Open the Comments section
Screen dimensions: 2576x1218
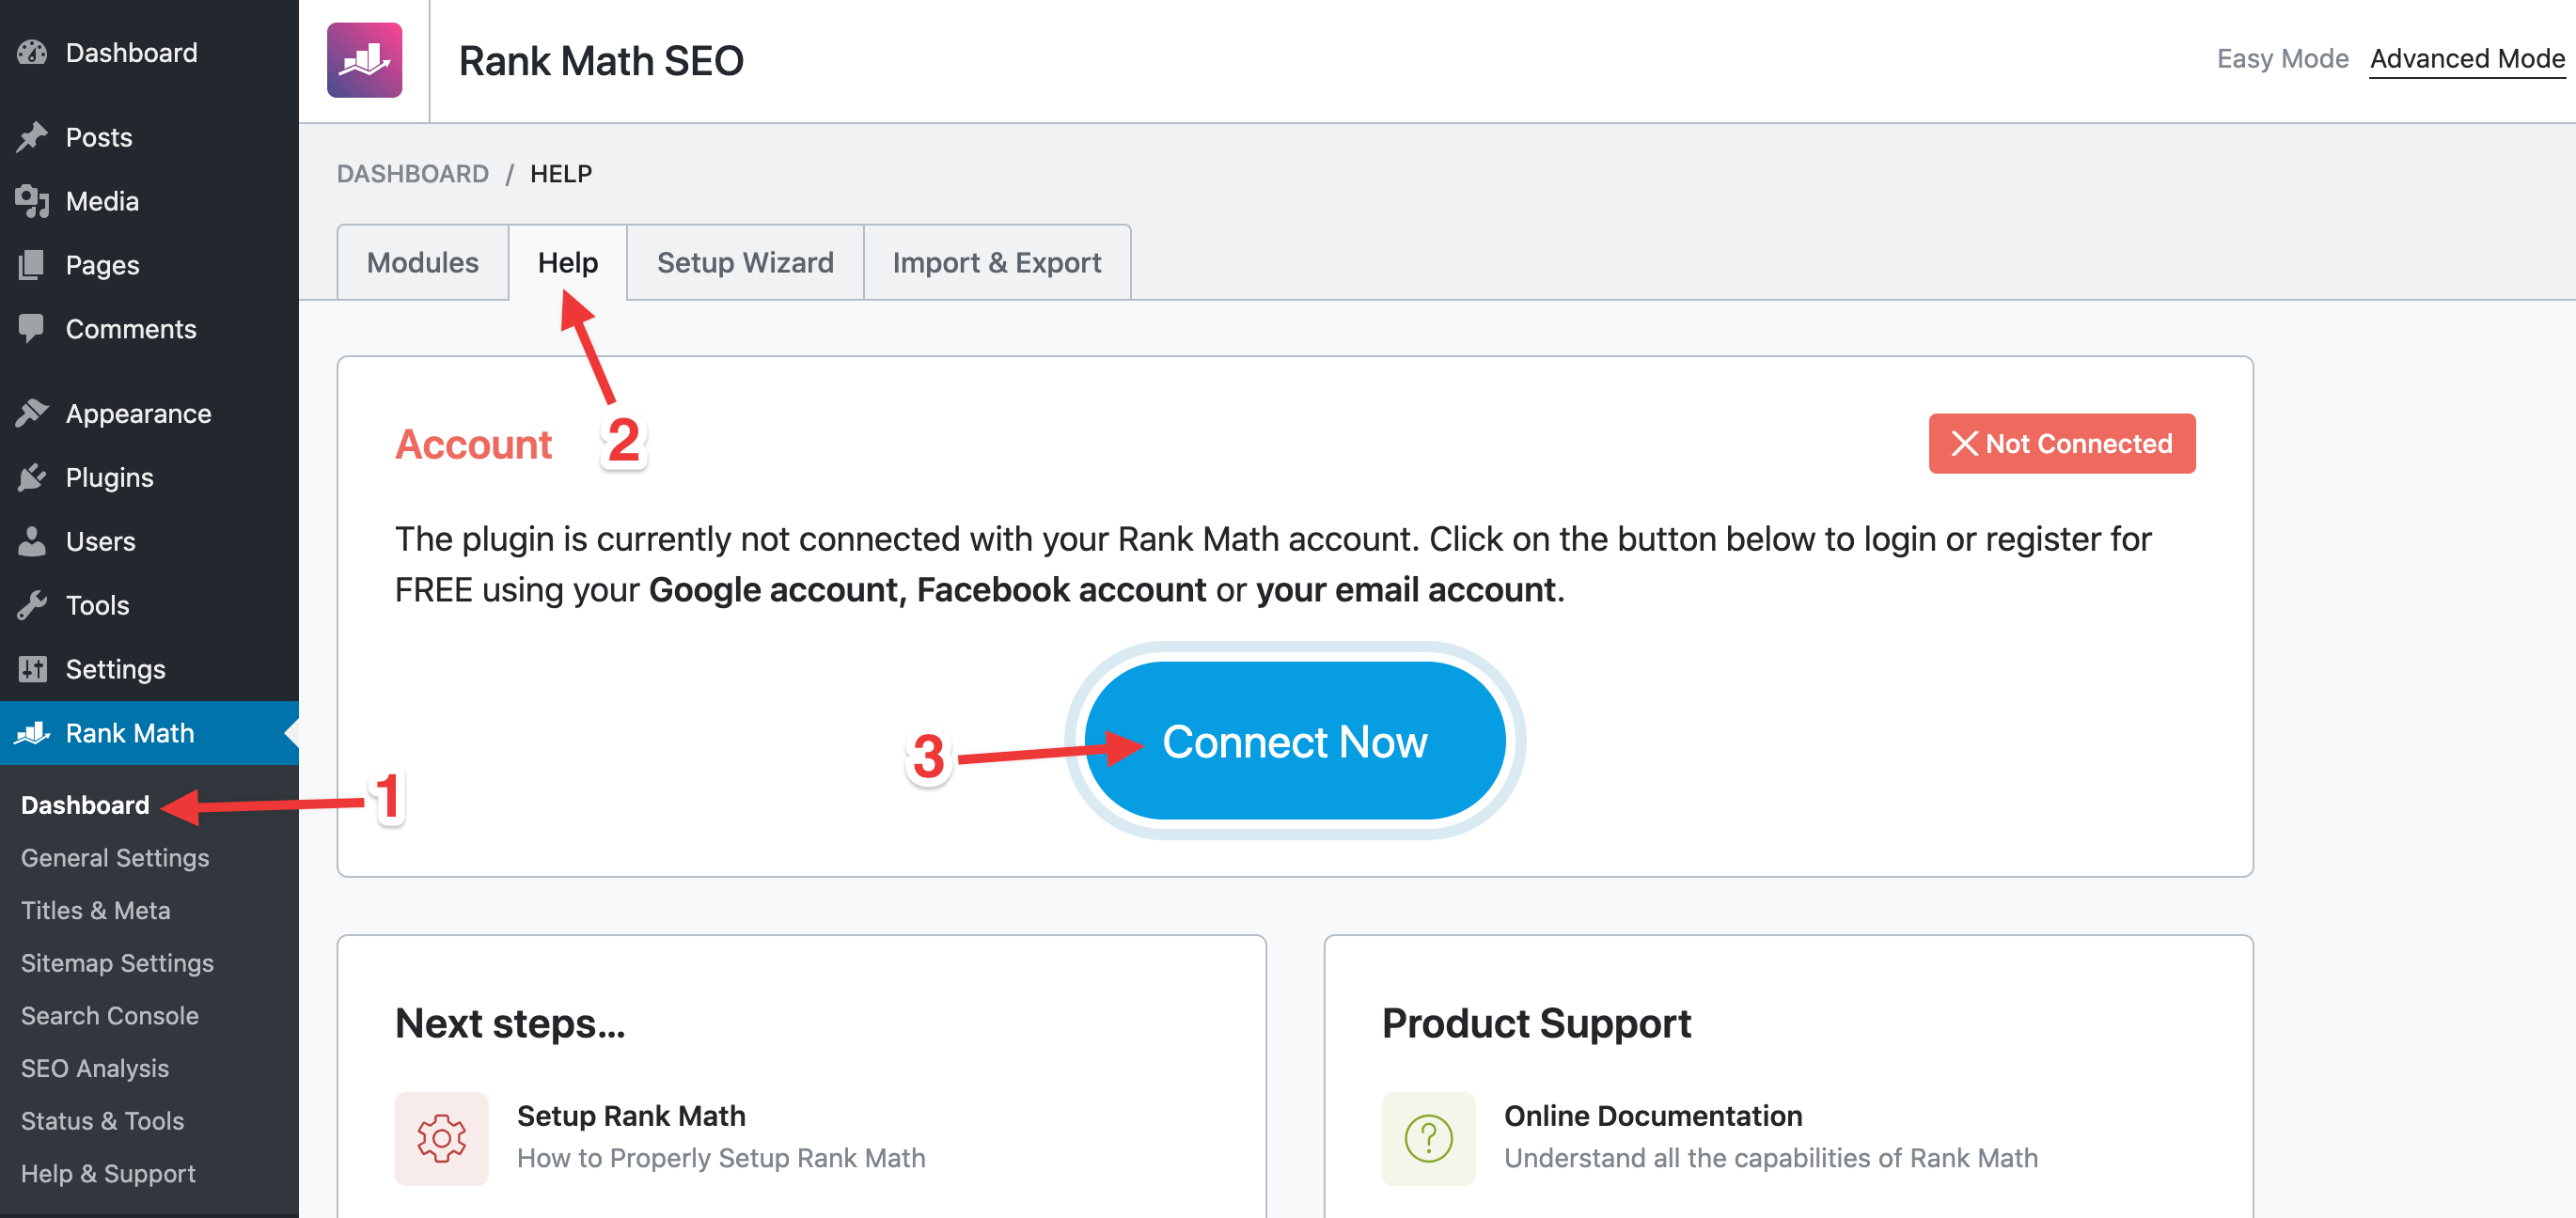pos(149,329)
